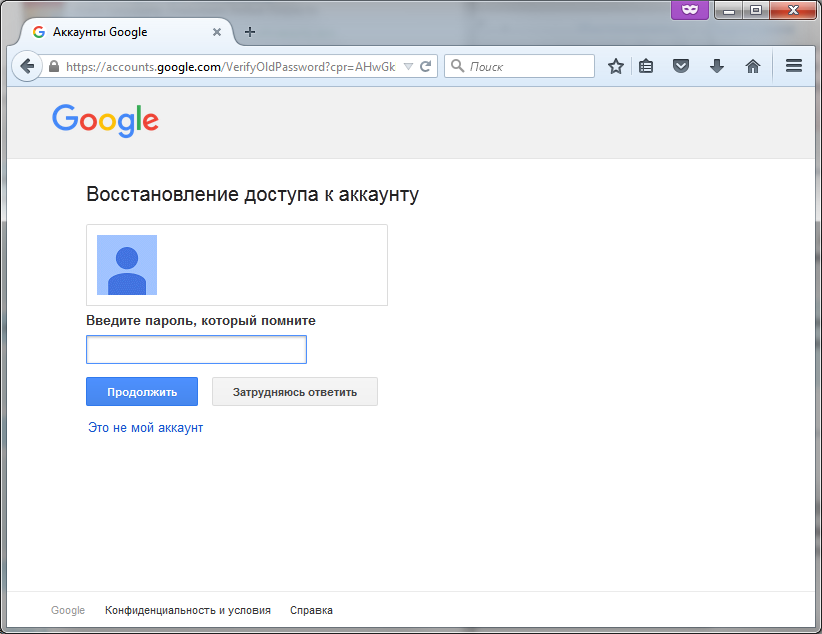Open the Справка footer link

(310, 609)
